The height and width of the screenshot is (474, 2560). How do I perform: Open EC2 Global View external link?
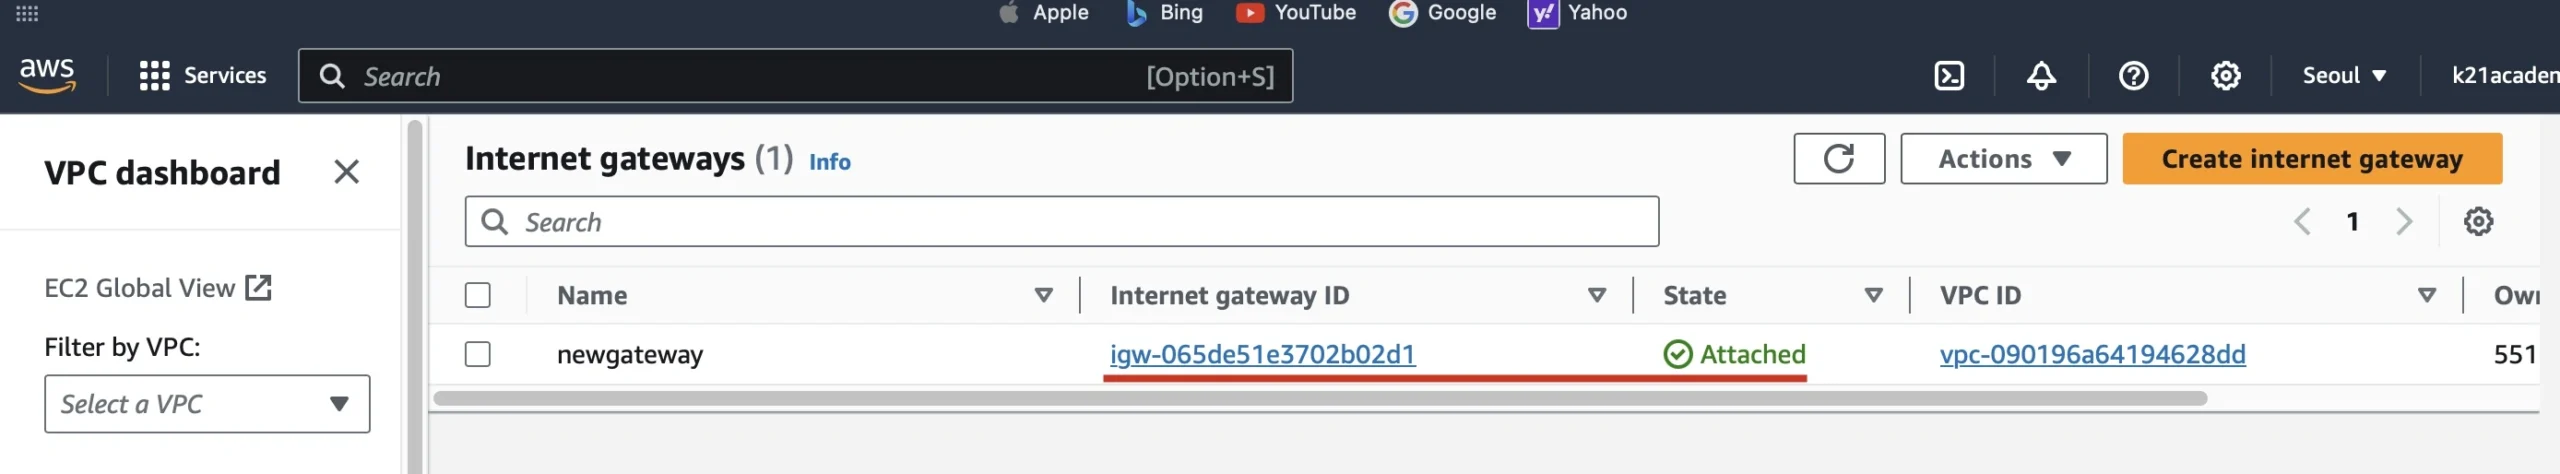point(158,288)
